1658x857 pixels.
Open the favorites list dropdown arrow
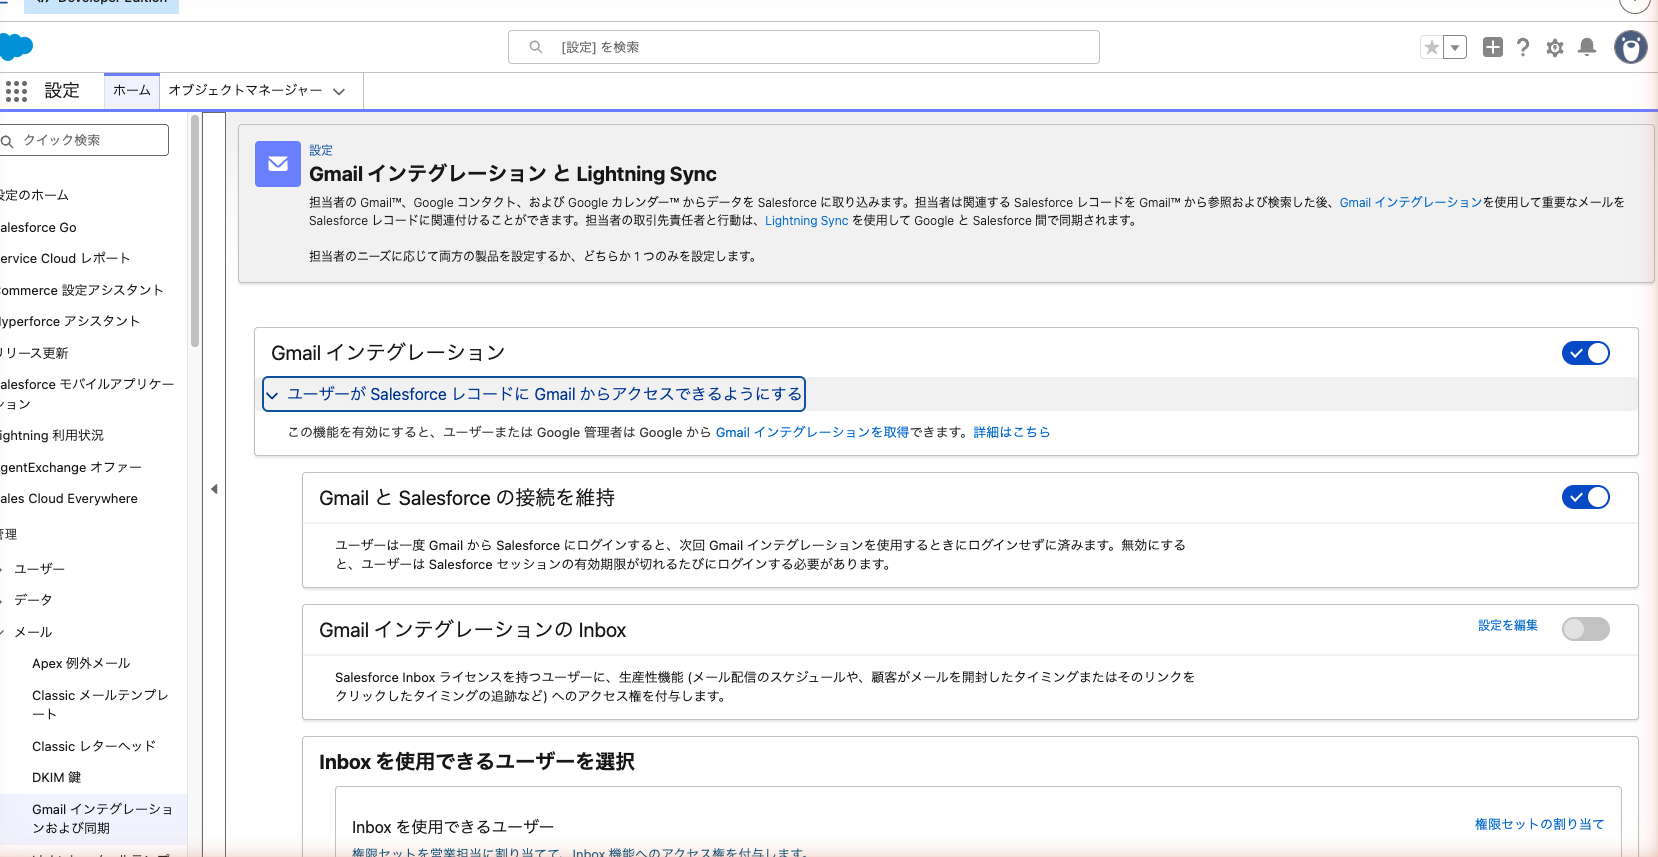pyautogui.click(x=1455, y=47)
